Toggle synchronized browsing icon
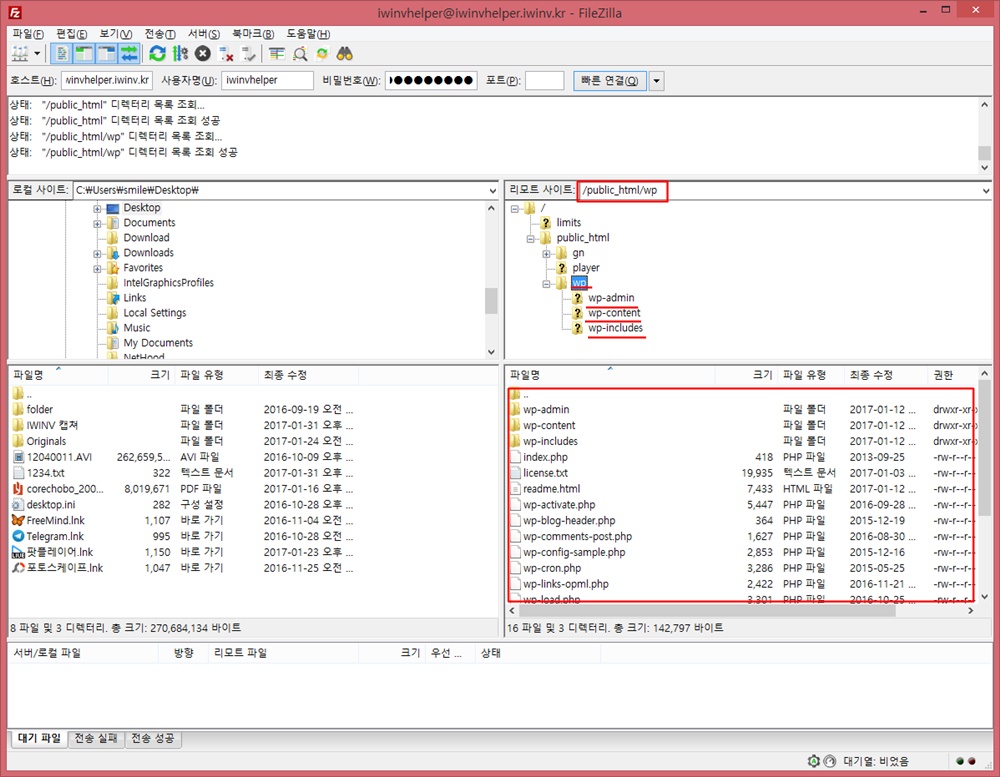Image resolution: width=1000 pixels, height=777 pixels. [x=322, y=54]
